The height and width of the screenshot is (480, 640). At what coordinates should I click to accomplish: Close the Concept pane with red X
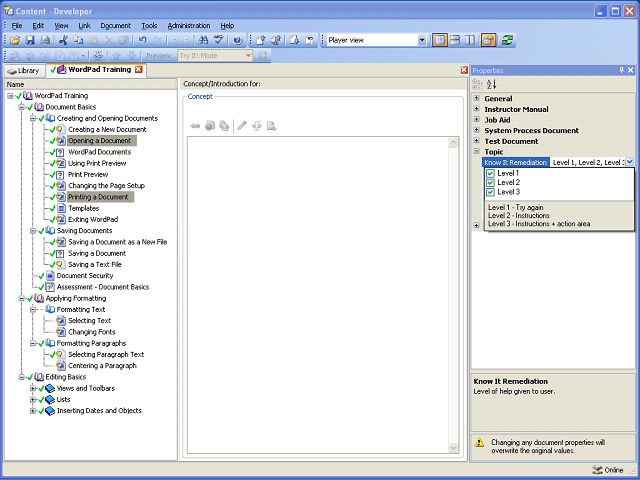pyautogui.click(x=464, y=70)
